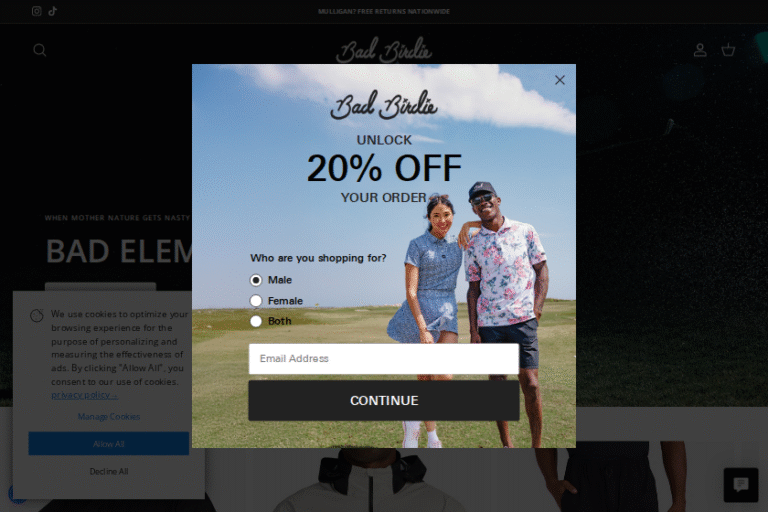Focus the Email Address field

coord(384,359)
